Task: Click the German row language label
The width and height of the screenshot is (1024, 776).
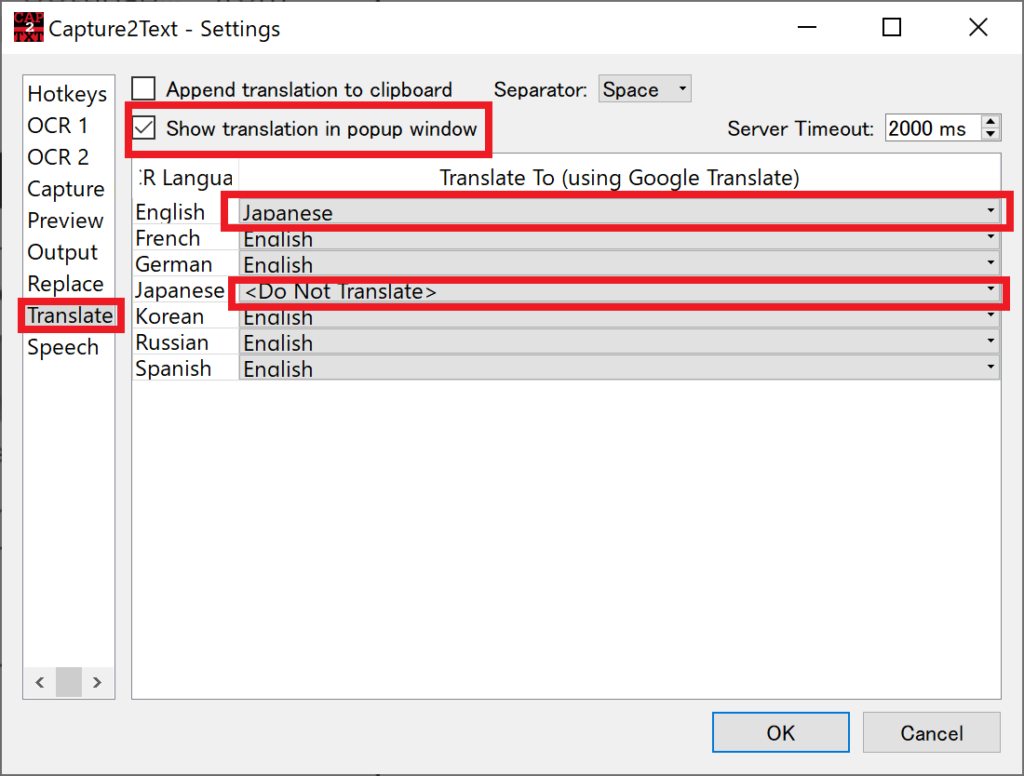Action: pos(174,264)
